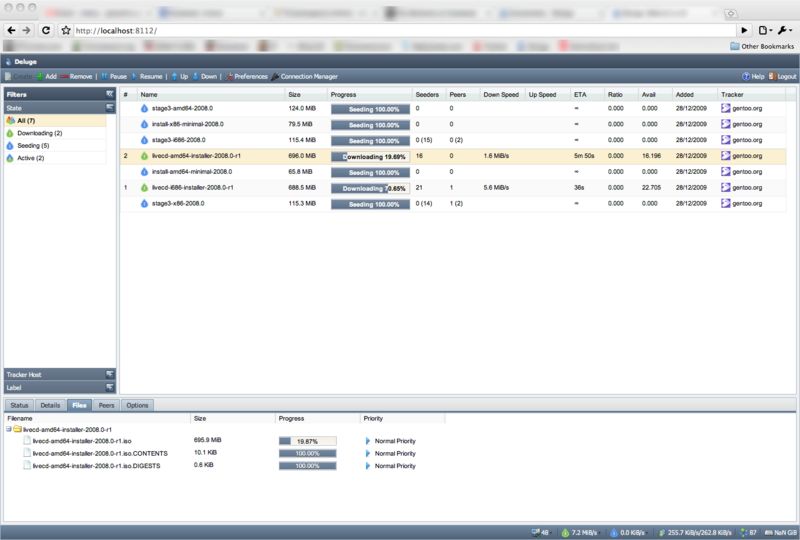Image resolution: width=800 pixels, height=540 pixels.
Task: Open the Details tab
Action: click(x=50, y=405)
